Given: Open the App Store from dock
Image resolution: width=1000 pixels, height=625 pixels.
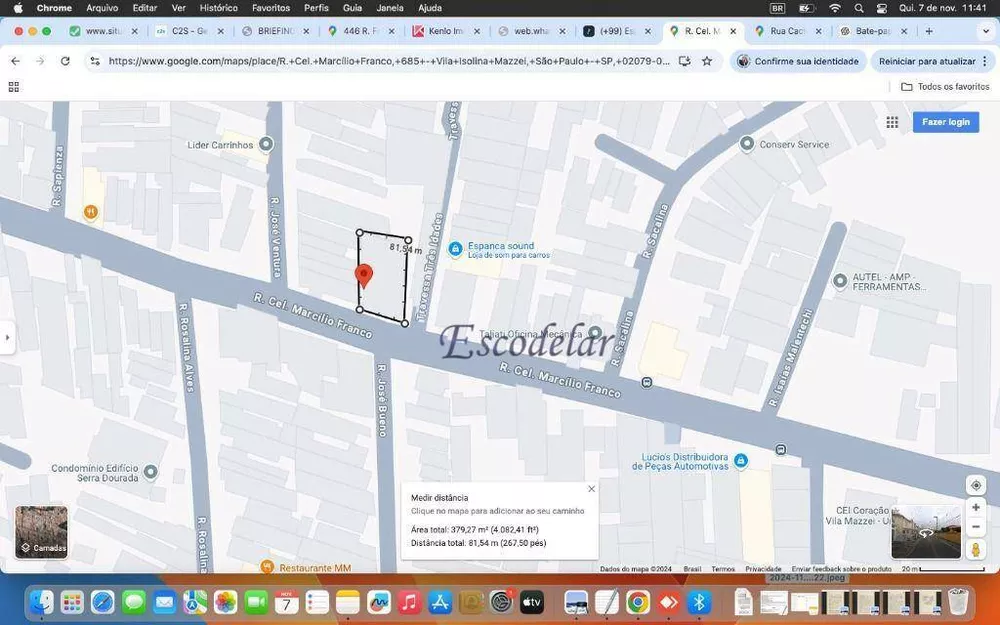Looking at the screenshot, I should [439, 602].
